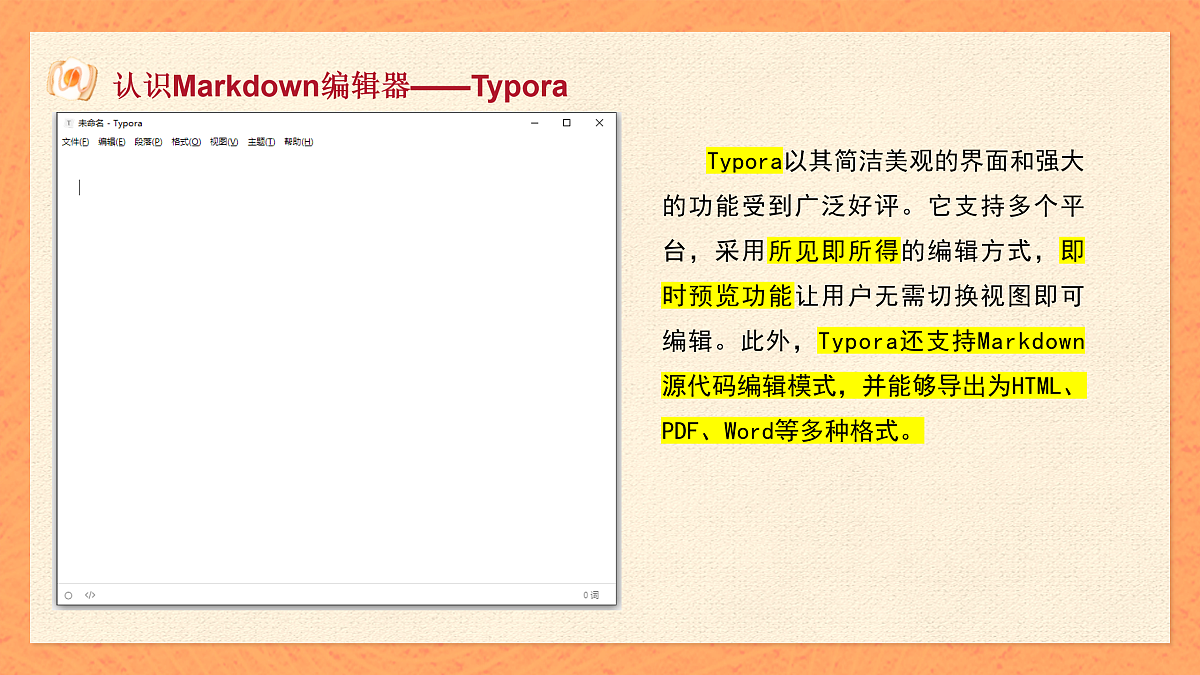Maximize the Typora window
1200x675 pixels.
coord(566,123)
